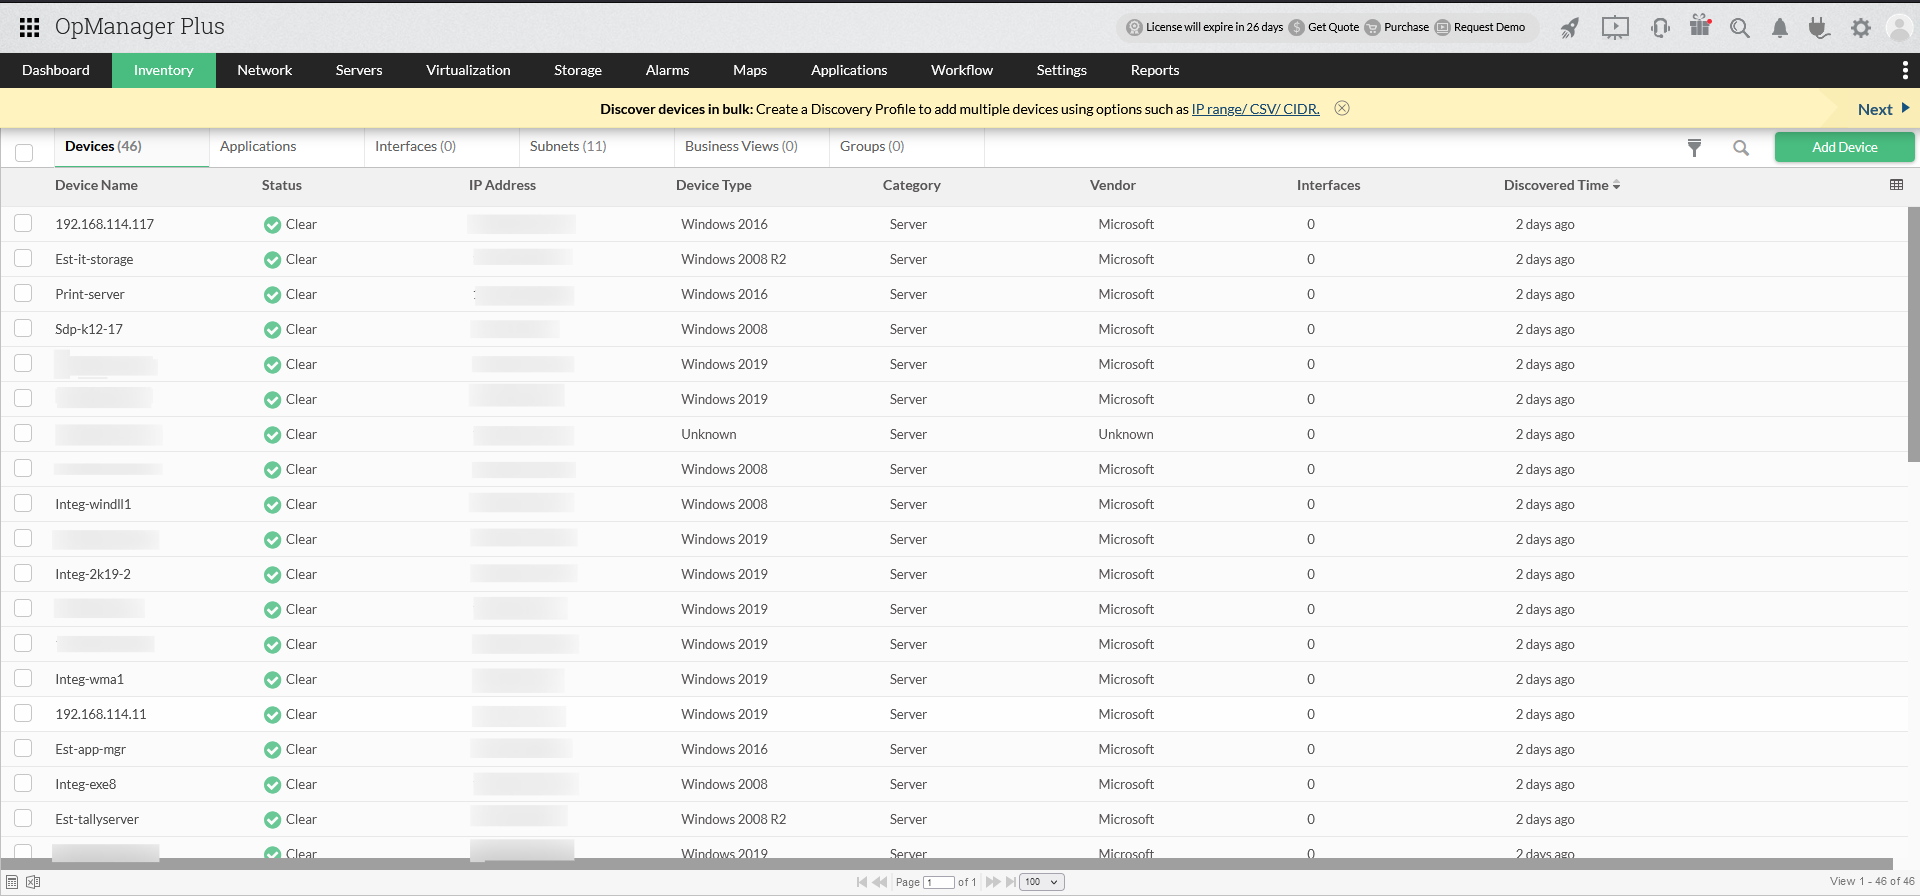
Task: Tick the select-all devices checkbox
Action: [x=24, y=152]
